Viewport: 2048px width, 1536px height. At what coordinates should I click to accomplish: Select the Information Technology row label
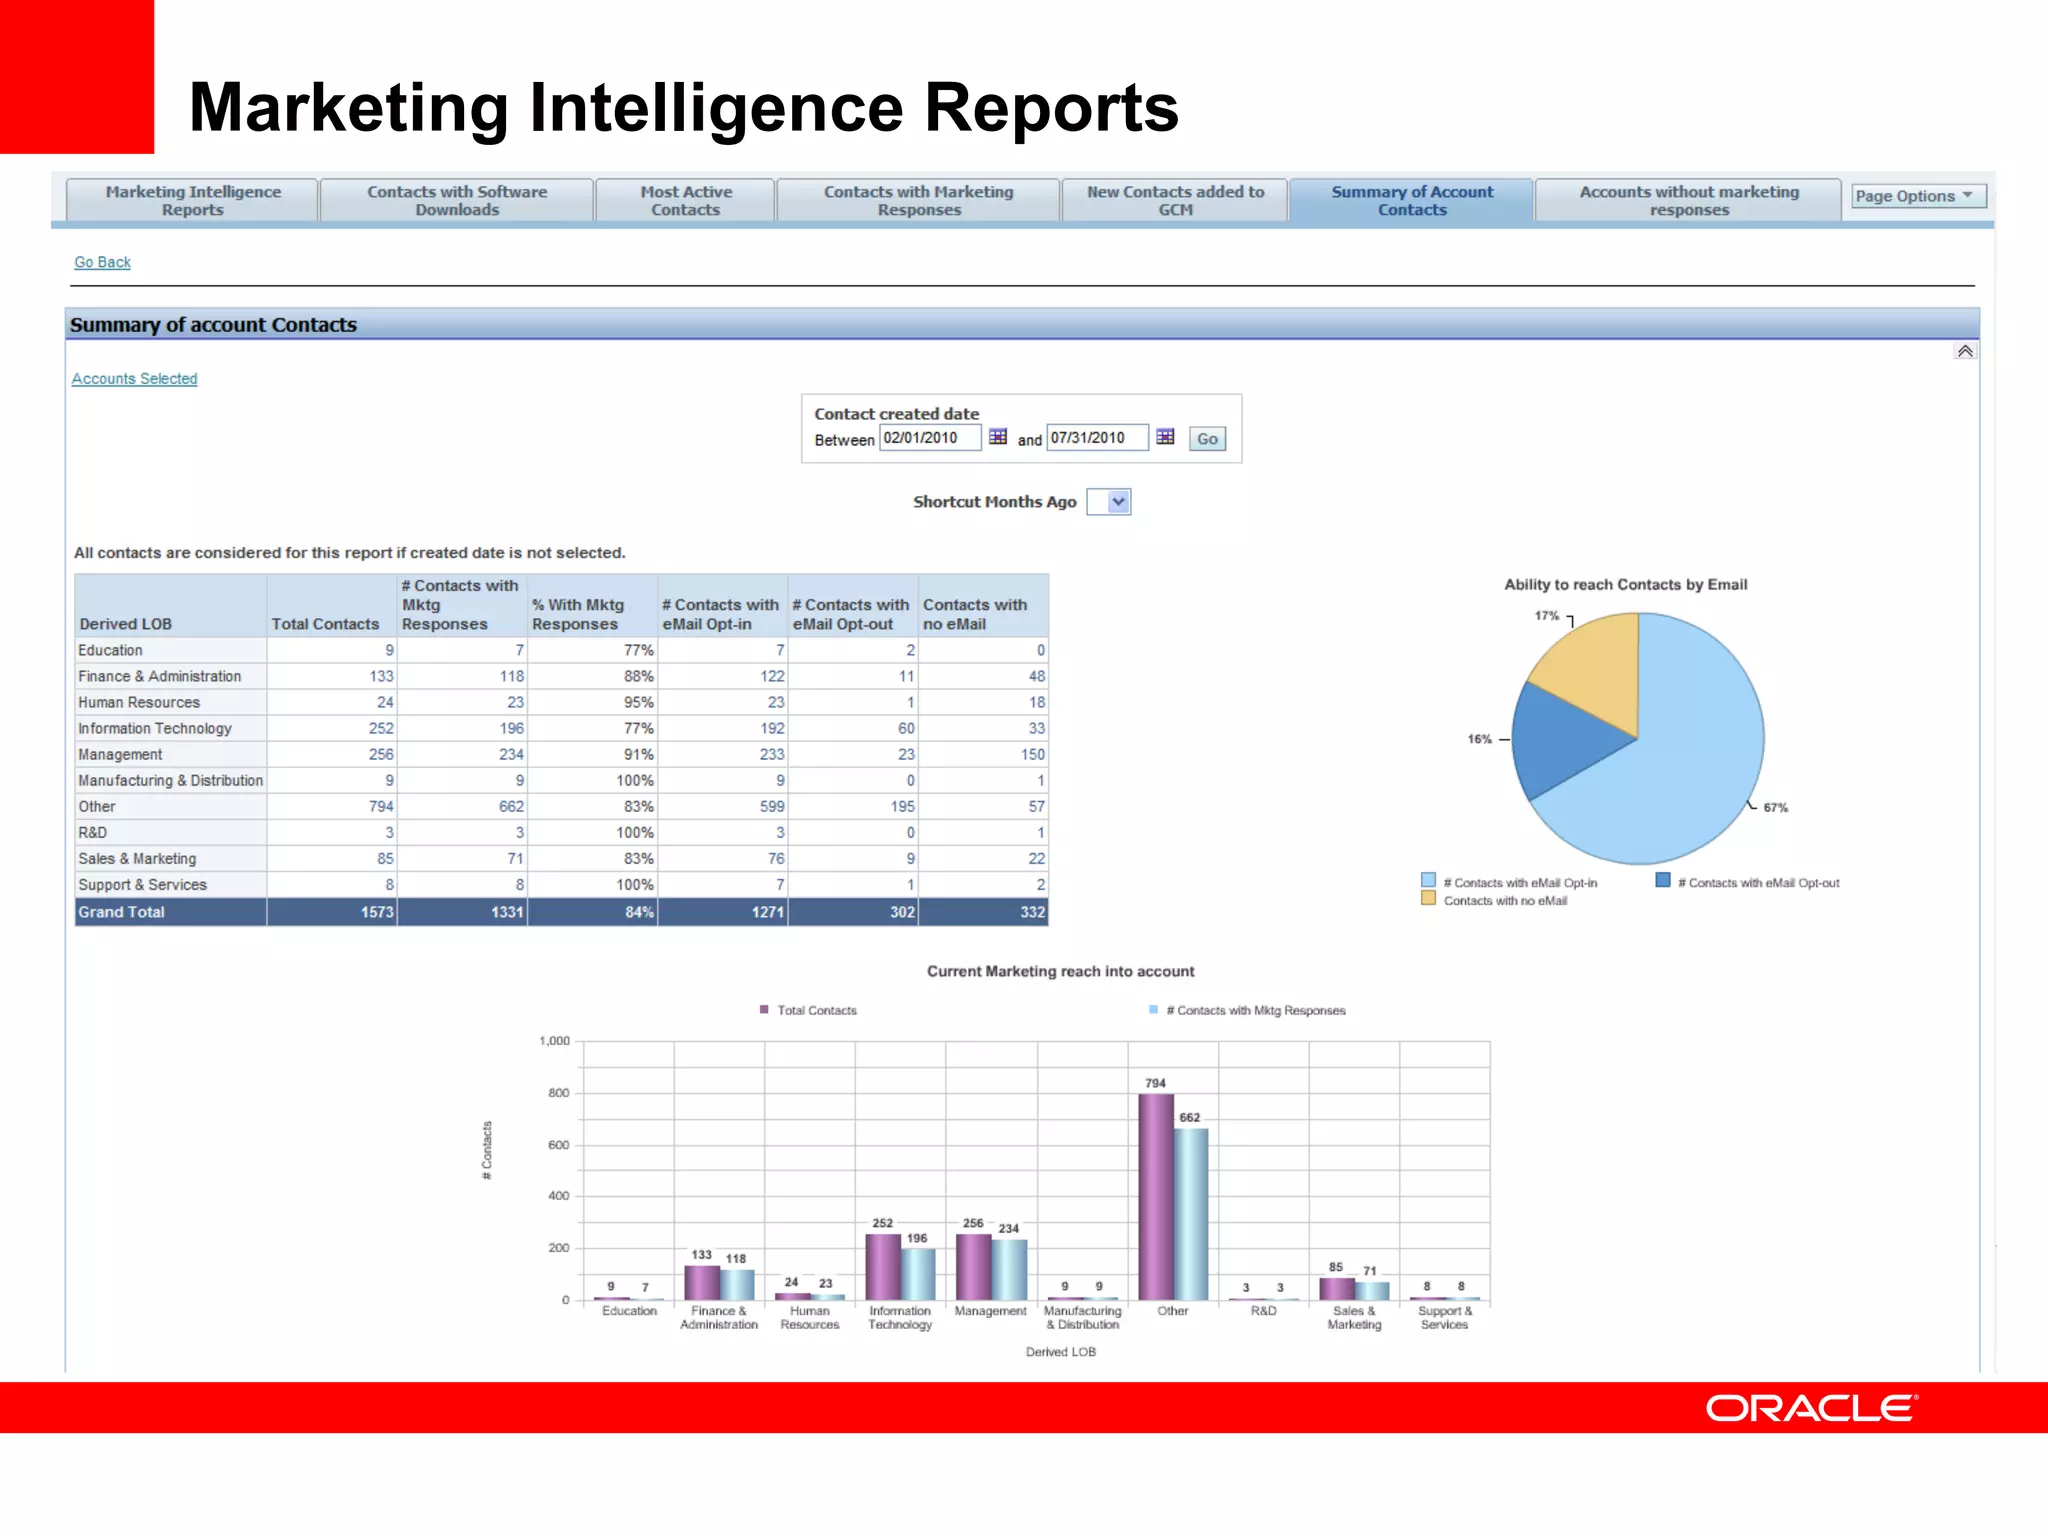click(x=155, y=728)
